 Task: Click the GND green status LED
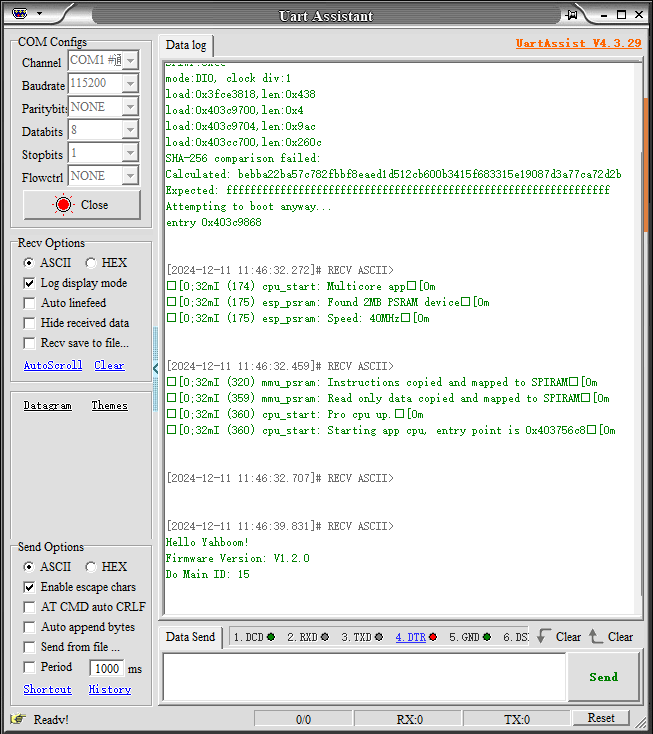tap(487, 637)
